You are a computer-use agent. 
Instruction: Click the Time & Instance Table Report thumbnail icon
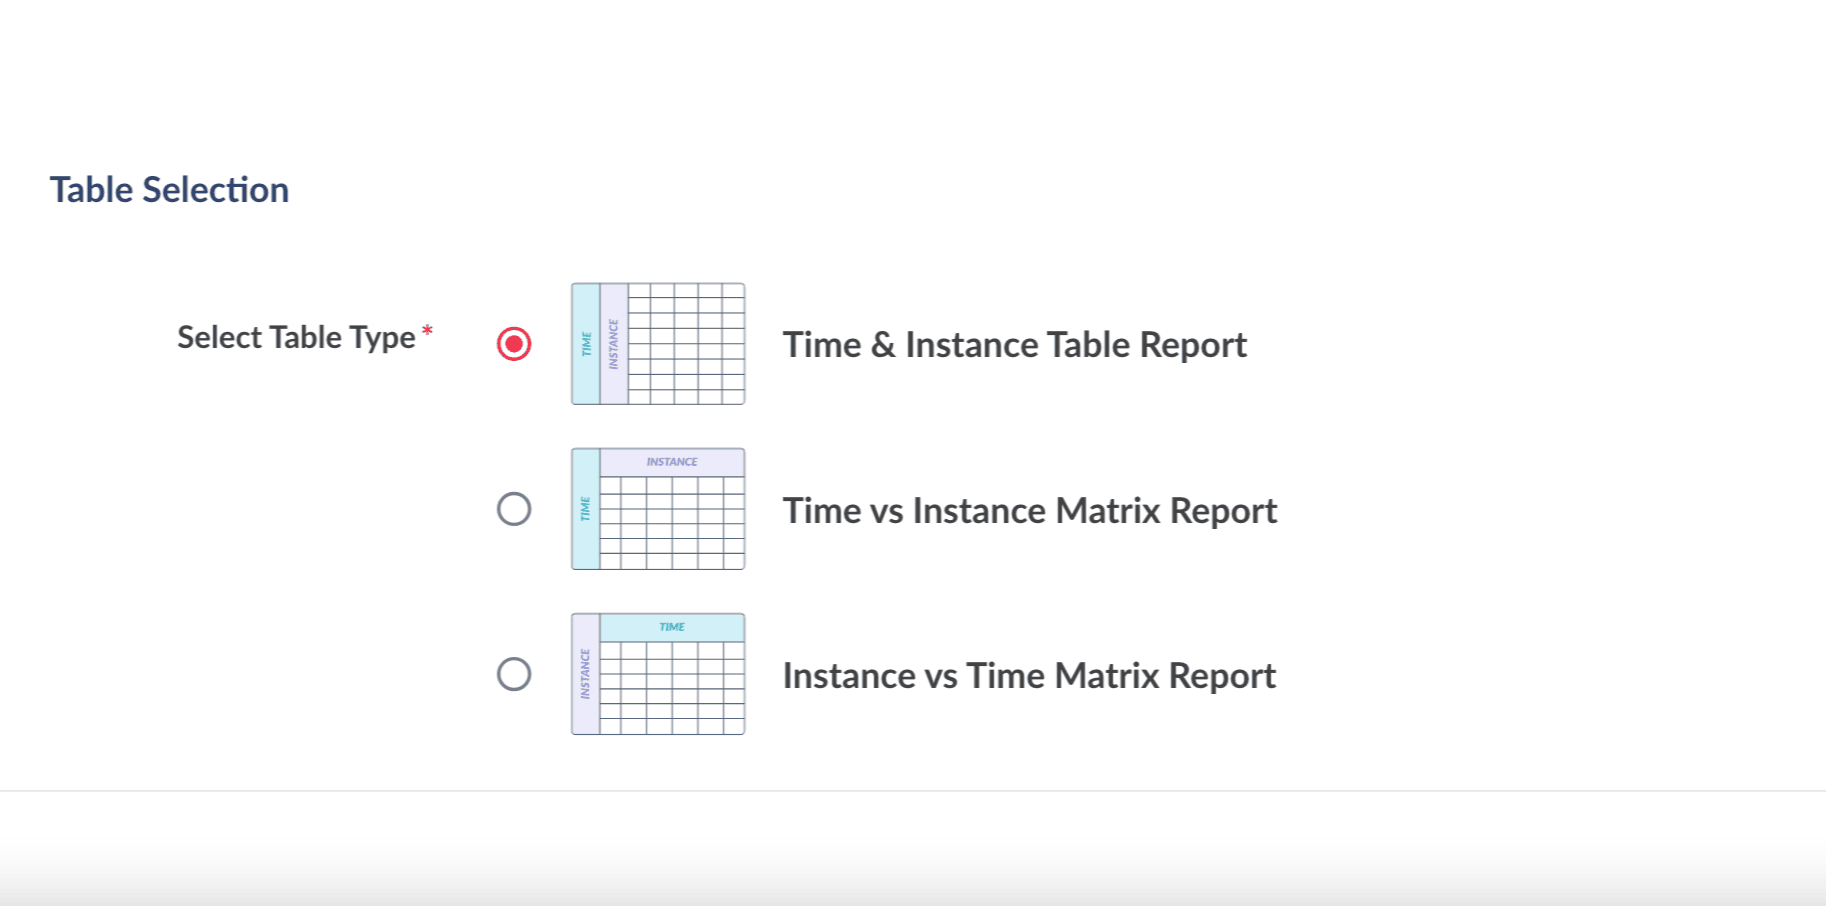(658, 344)
